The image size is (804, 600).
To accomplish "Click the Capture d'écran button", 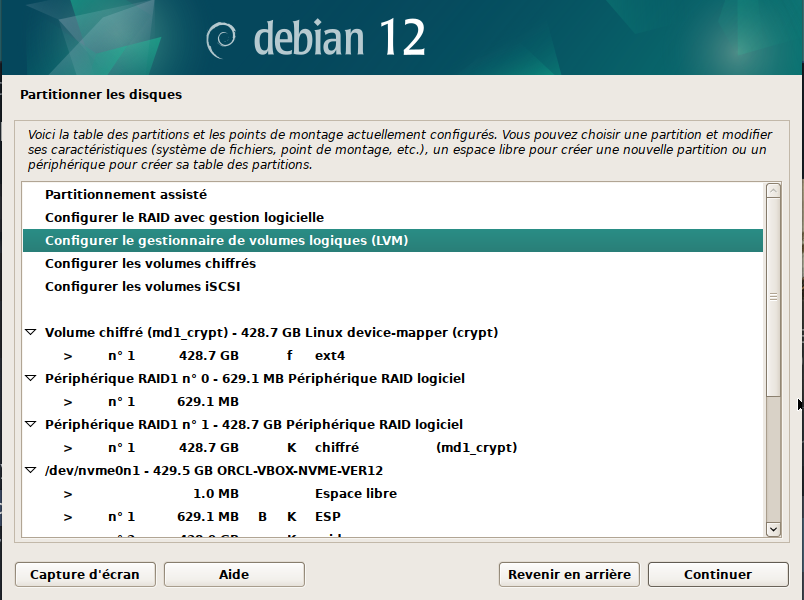I will 85,574.
